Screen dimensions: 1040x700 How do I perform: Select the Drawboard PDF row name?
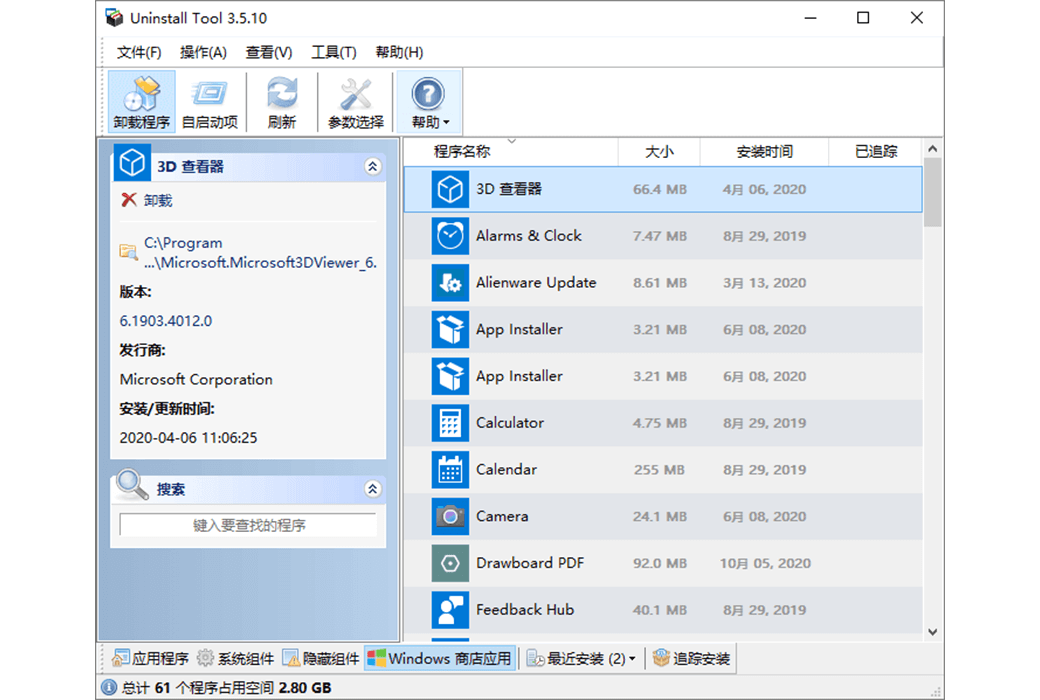[530, 563]
